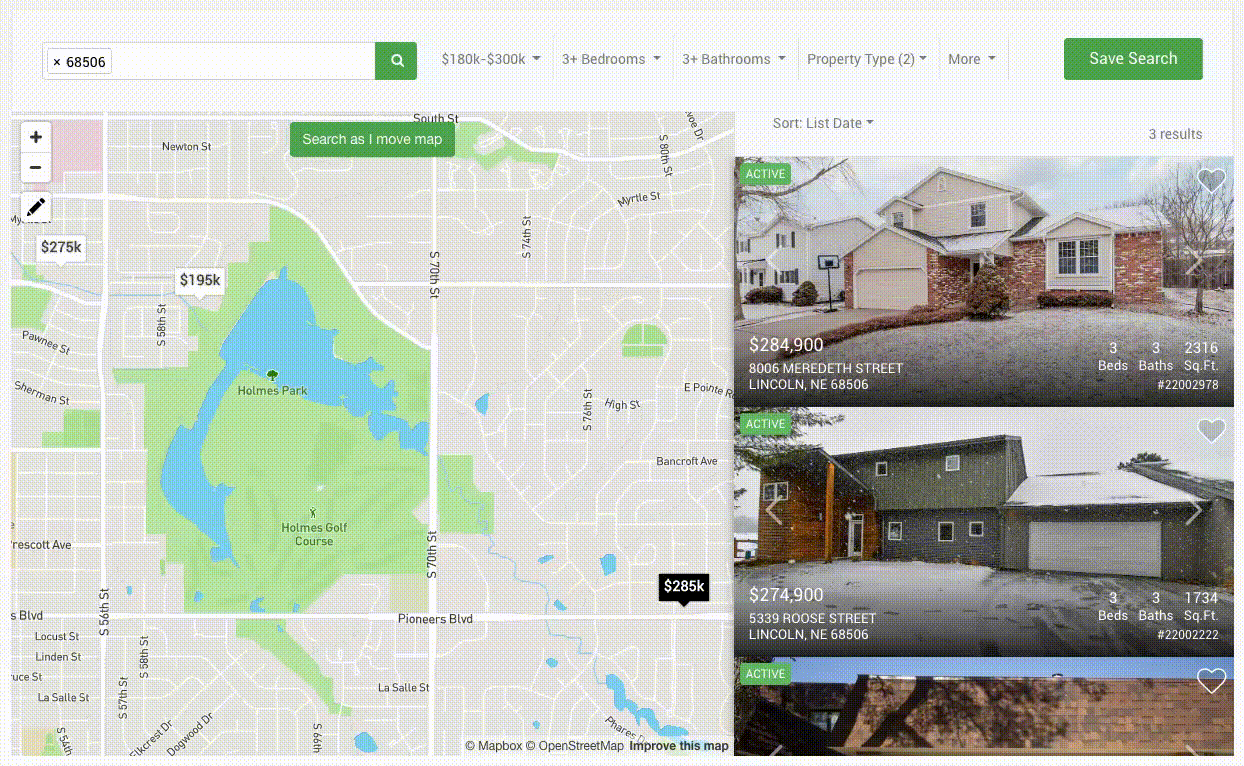View previous photo of 8006 Meredeth listing
The height and width of the screenshot is (766, 1244).
coord(771,261)
